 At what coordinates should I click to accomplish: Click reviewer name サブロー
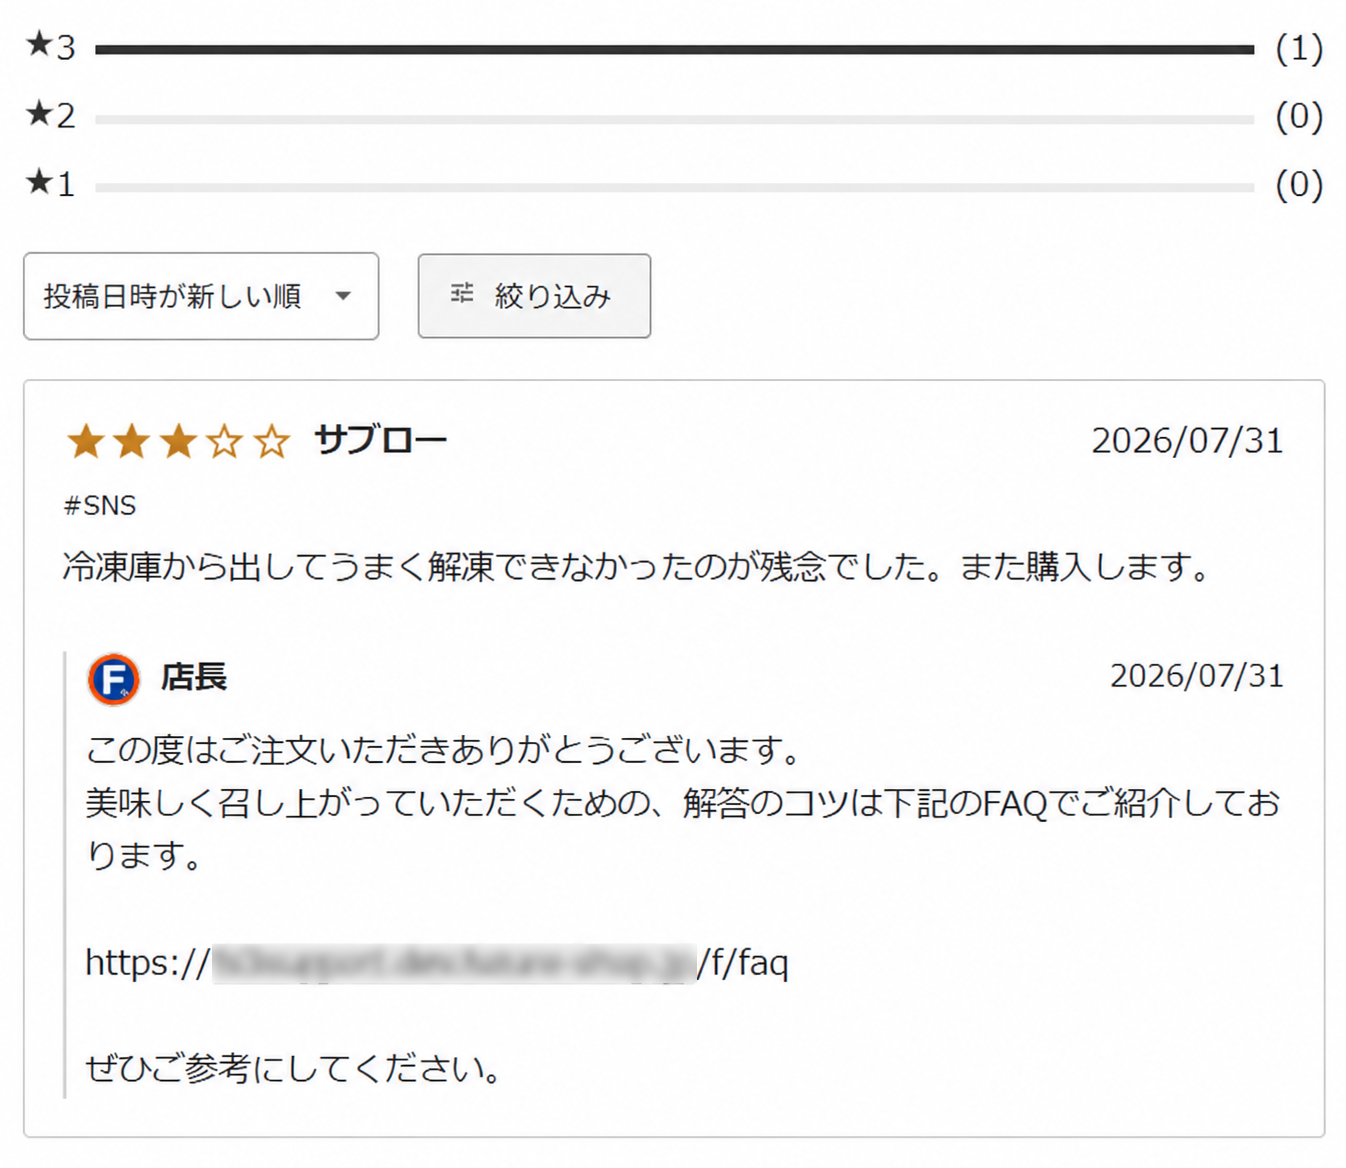pos(380,440)
